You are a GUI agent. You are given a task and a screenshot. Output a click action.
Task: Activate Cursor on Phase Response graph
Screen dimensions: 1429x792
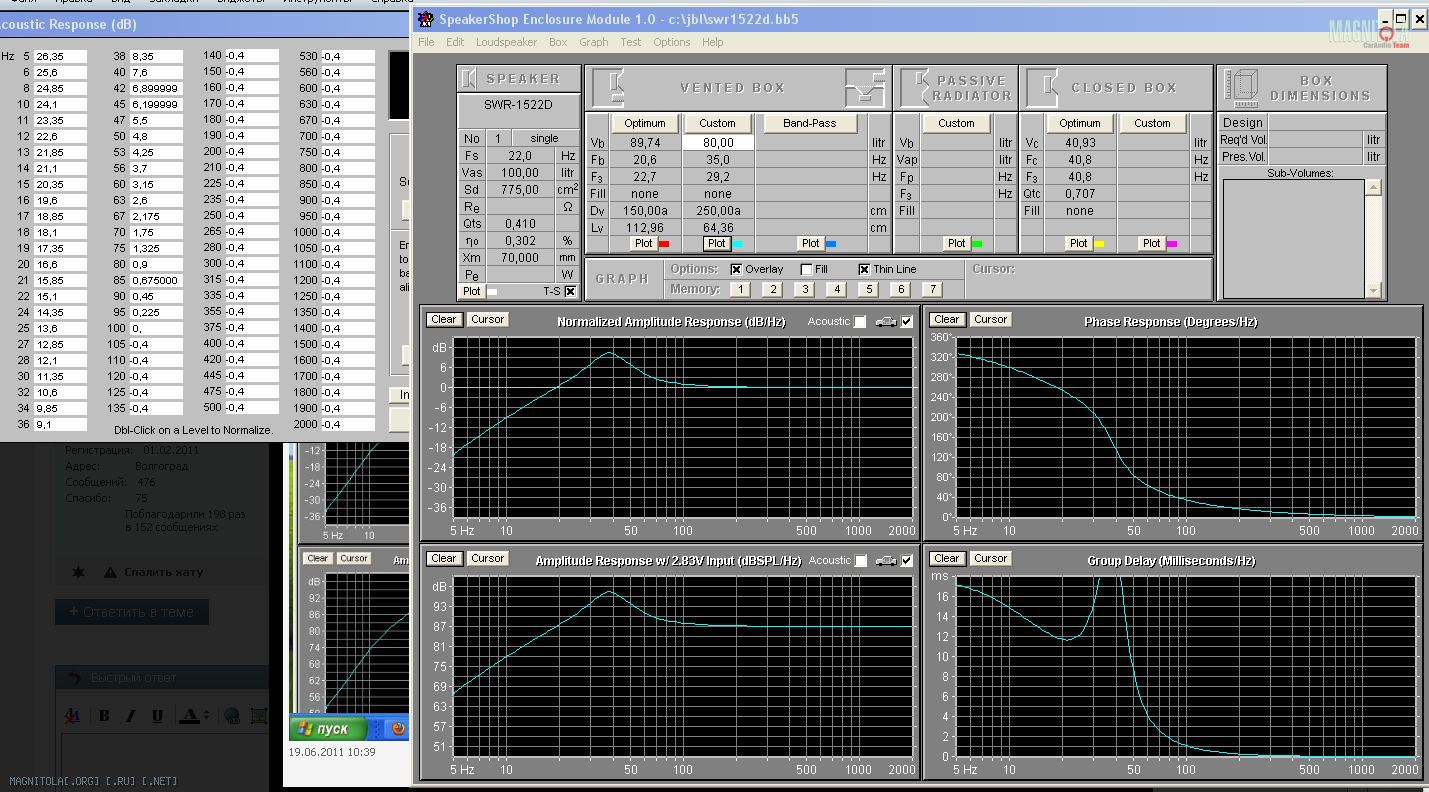(991, 320)
